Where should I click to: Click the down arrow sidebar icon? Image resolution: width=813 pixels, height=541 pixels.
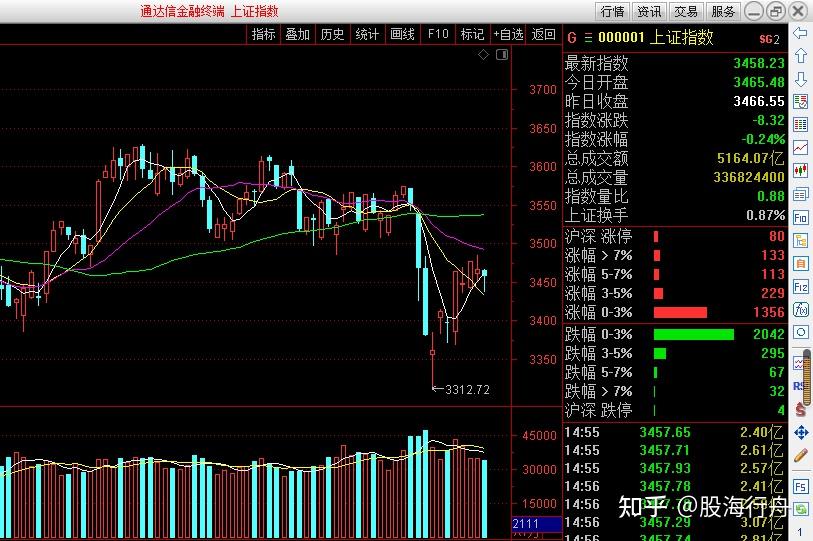(801, 79)
